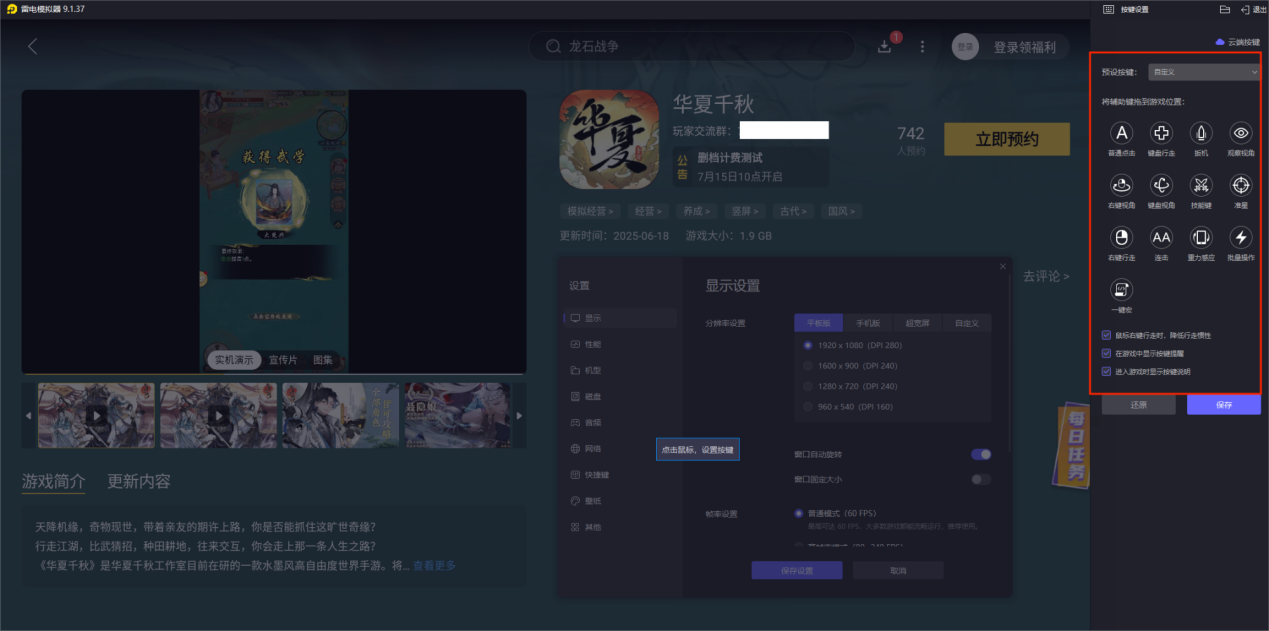Close the settings dialog with the X

pyautogui.click(x=1003, y=266)
